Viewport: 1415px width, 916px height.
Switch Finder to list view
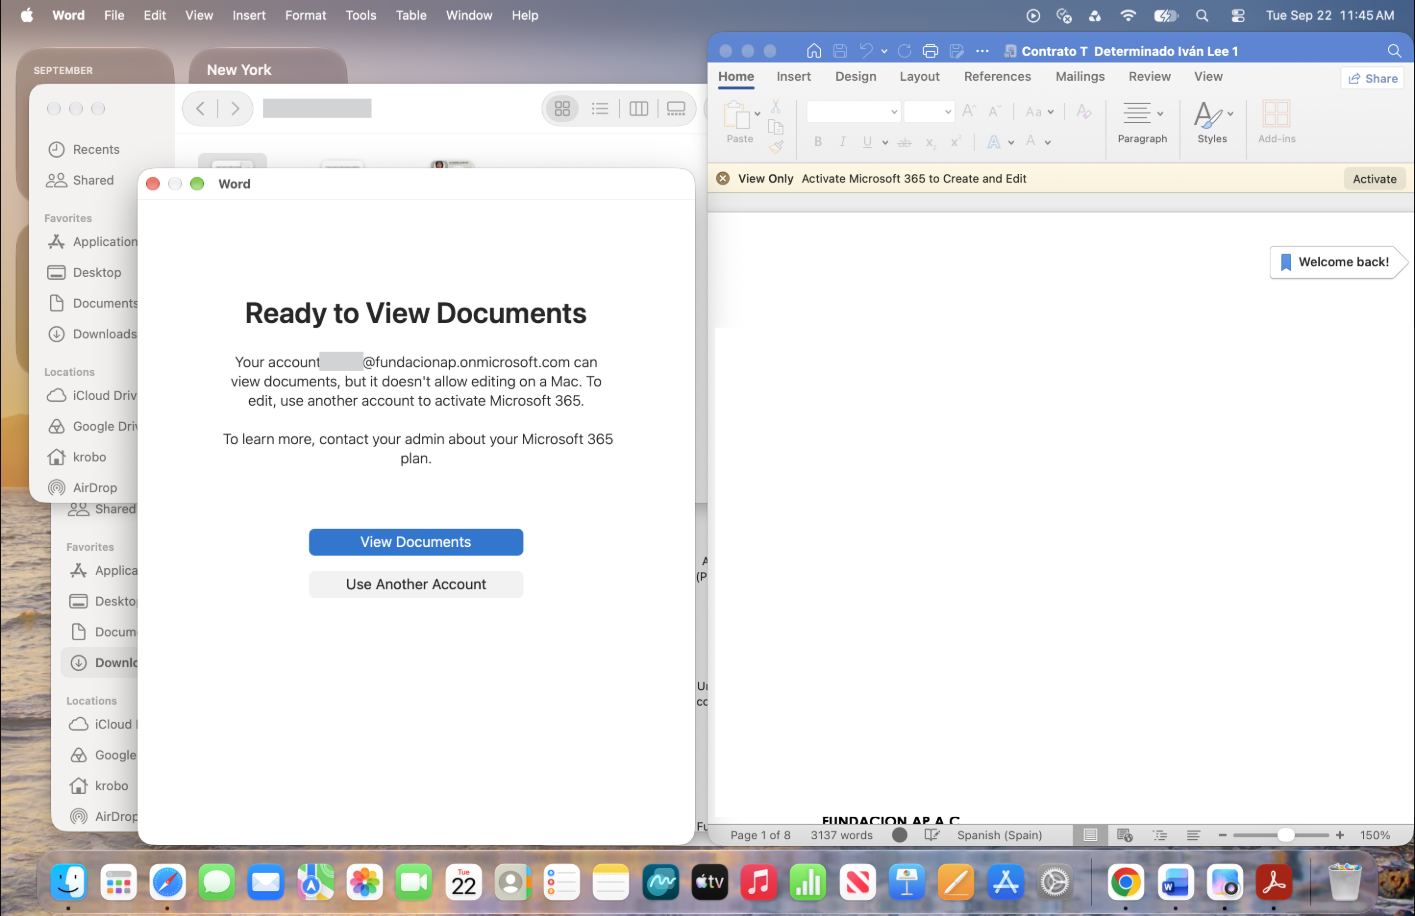click(600, 108)
